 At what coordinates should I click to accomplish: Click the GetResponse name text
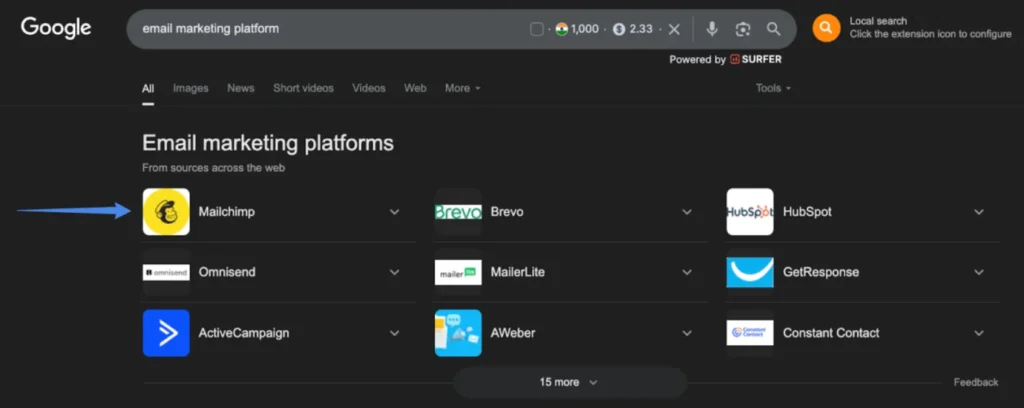[821, 272]
